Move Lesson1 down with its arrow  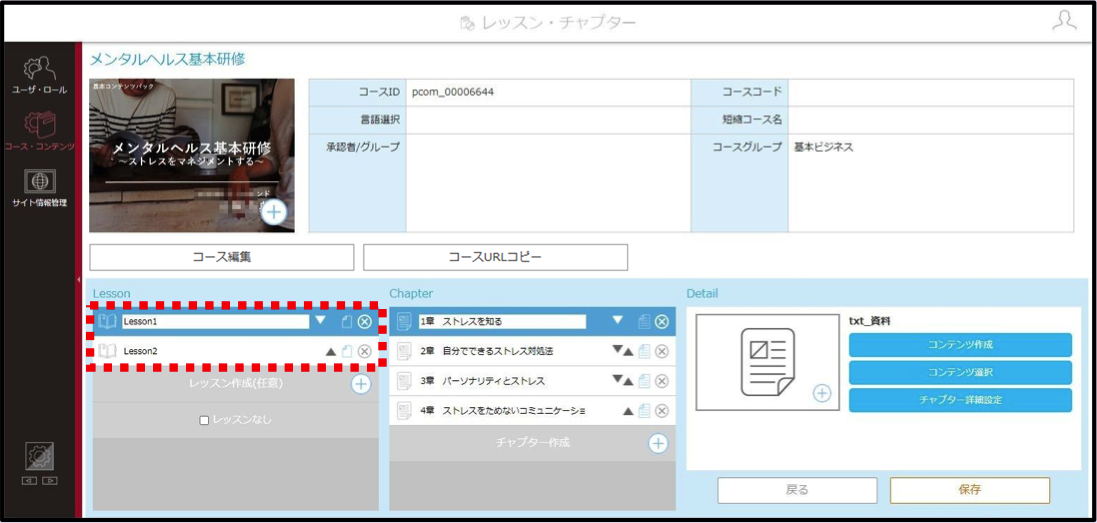click(320, 320)
